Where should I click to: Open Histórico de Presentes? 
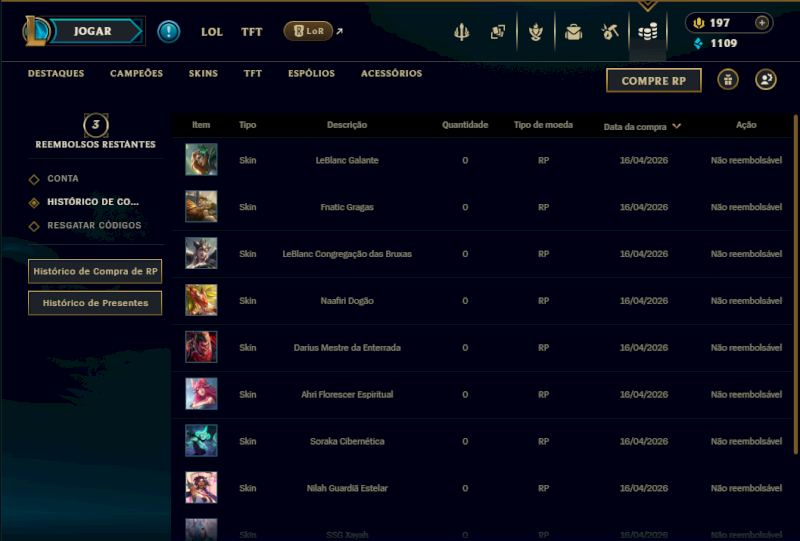coord(95,303)
